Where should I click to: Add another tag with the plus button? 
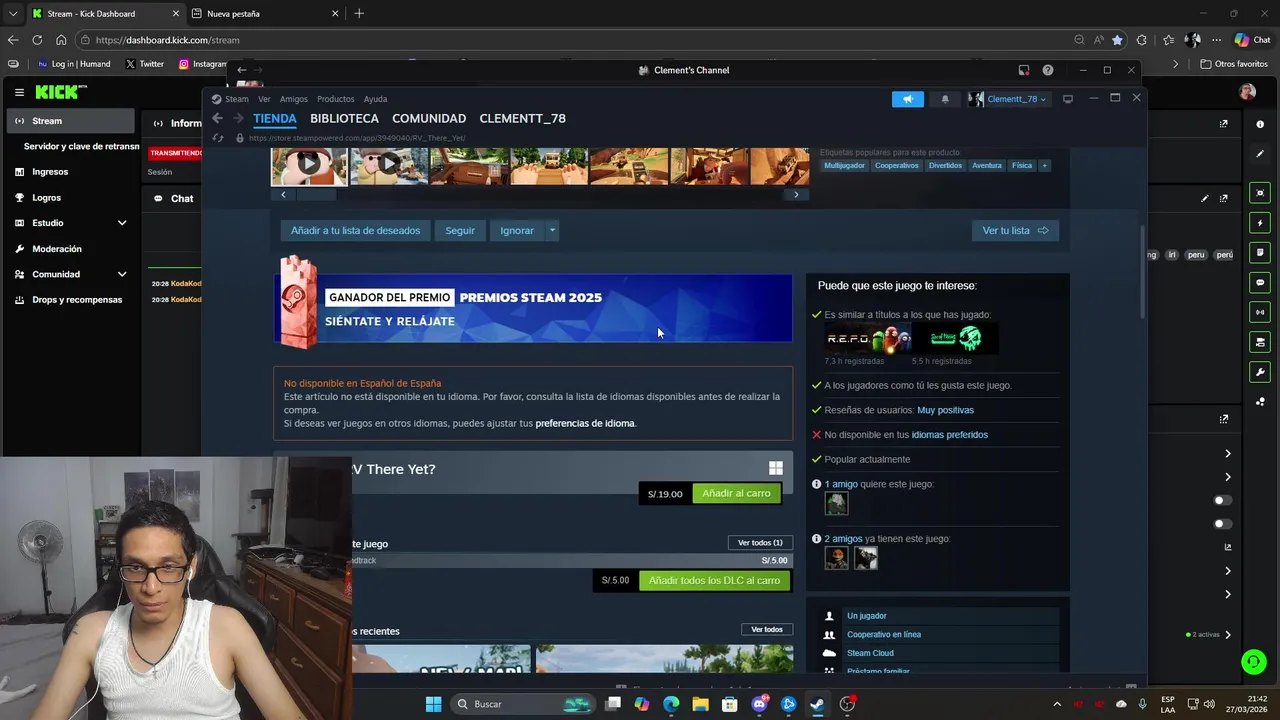1044,165
